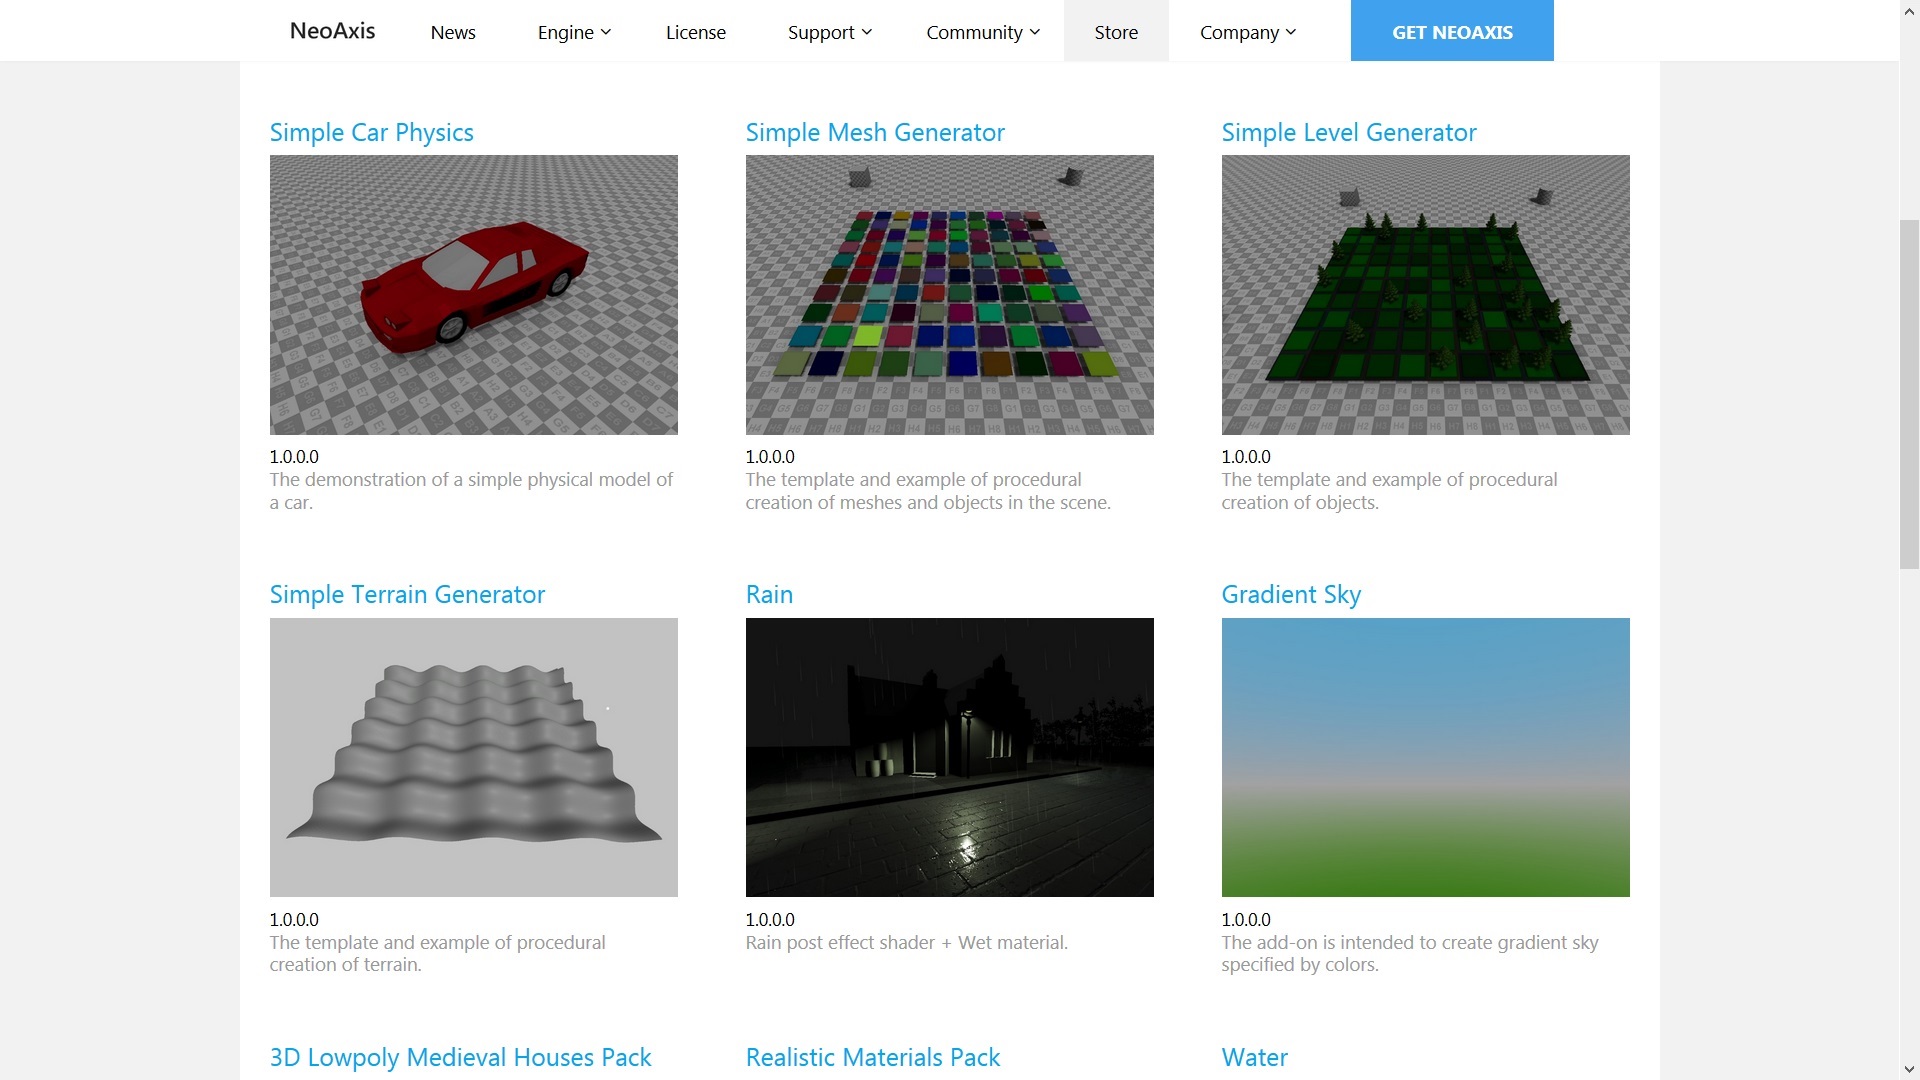Screen dimensions: 1920x1080
Task: Expand the Engine dropdown menu
Action: coord(573,32)
